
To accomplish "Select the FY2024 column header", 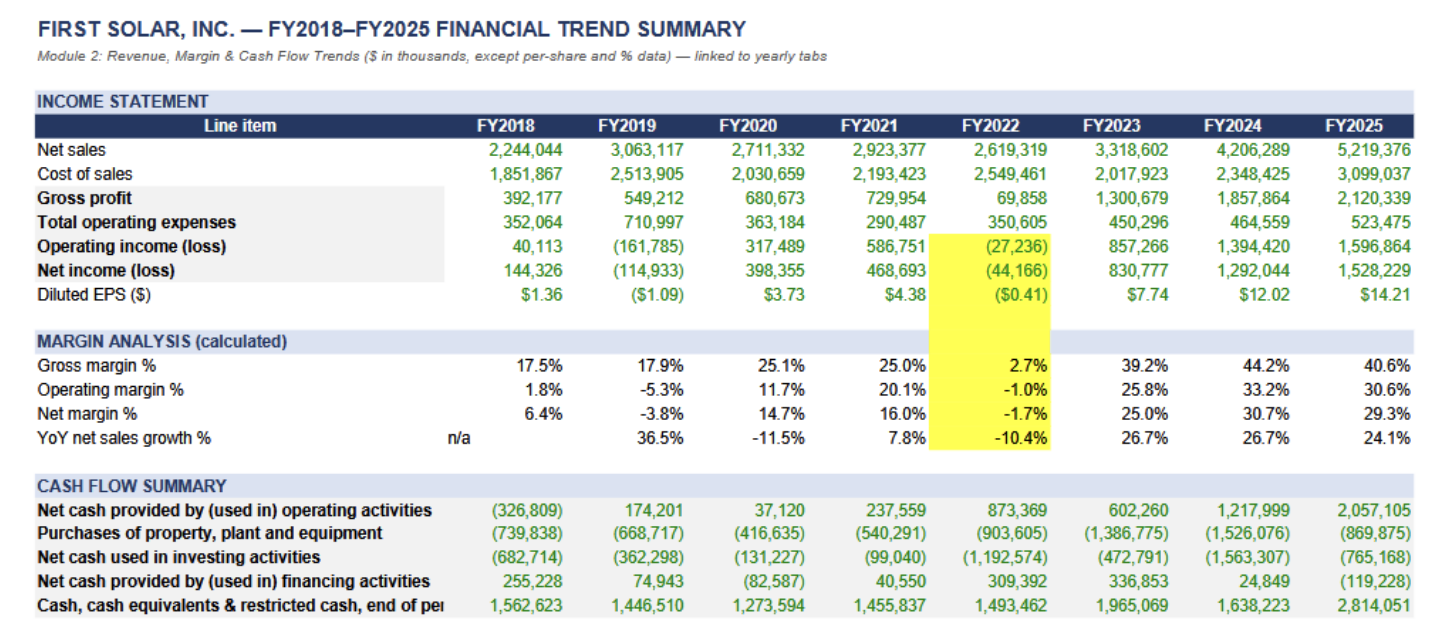I will [1233, 126].
